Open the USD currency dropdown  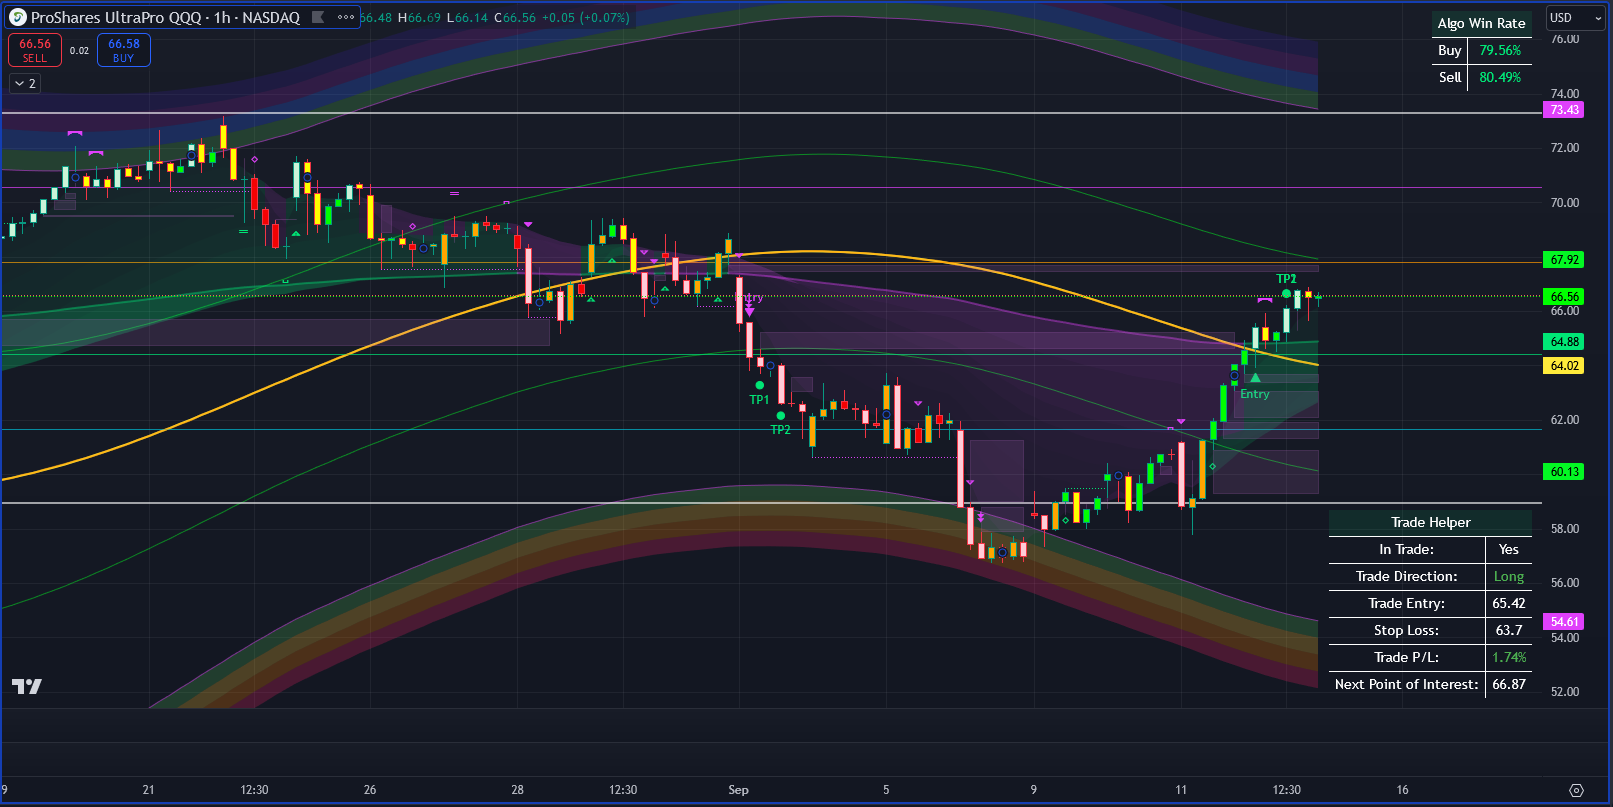tap(1575, 18)
